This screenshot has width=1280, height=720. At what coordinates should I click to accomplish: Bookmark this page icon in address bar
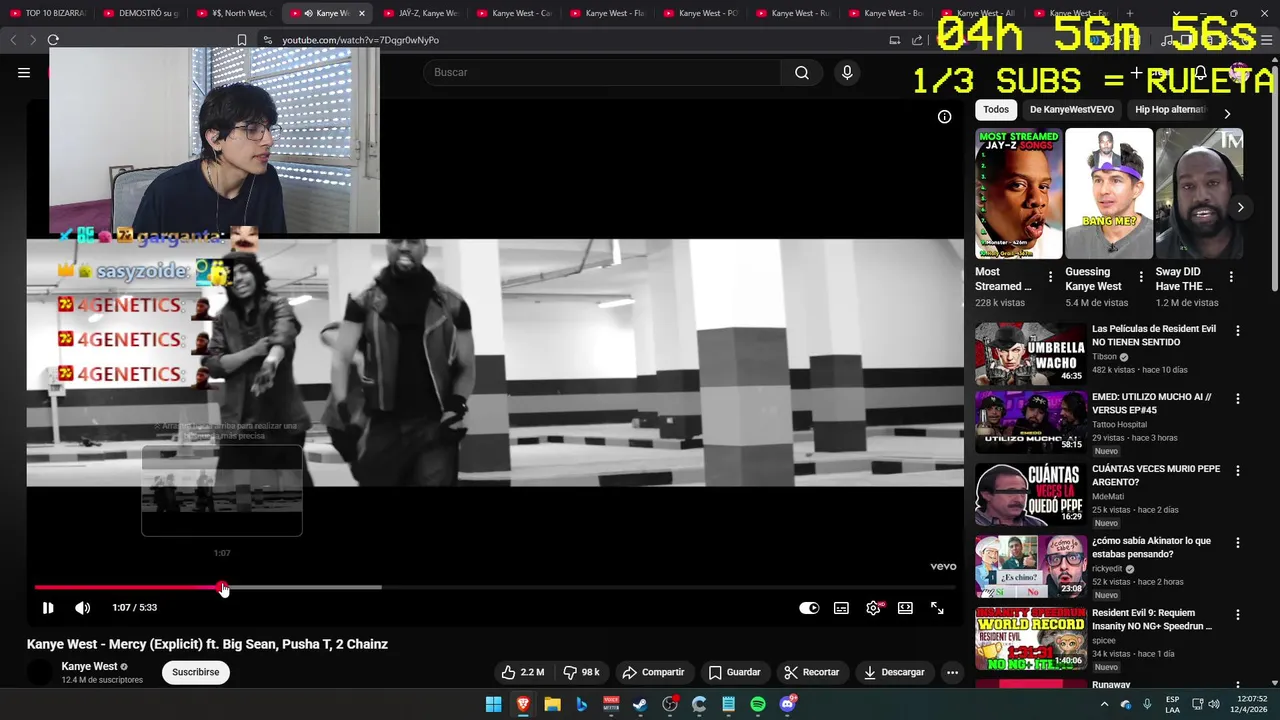pos(241,40)
